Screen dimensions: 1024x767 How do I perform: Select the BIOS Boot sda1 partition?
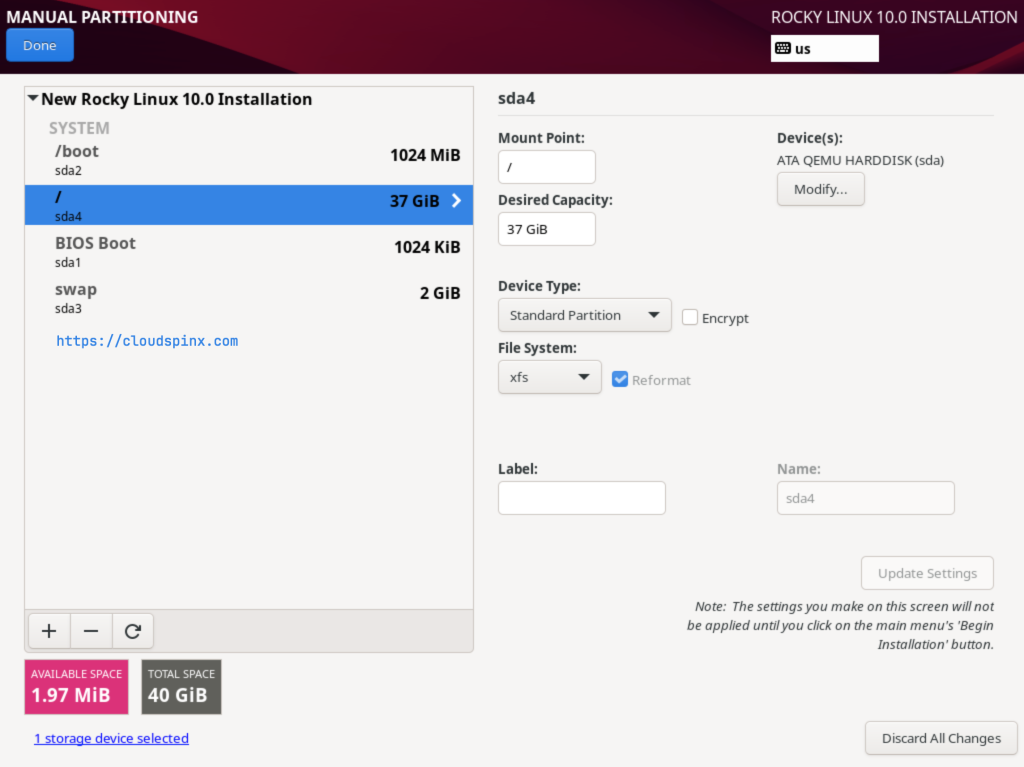[x=248, y=251]
